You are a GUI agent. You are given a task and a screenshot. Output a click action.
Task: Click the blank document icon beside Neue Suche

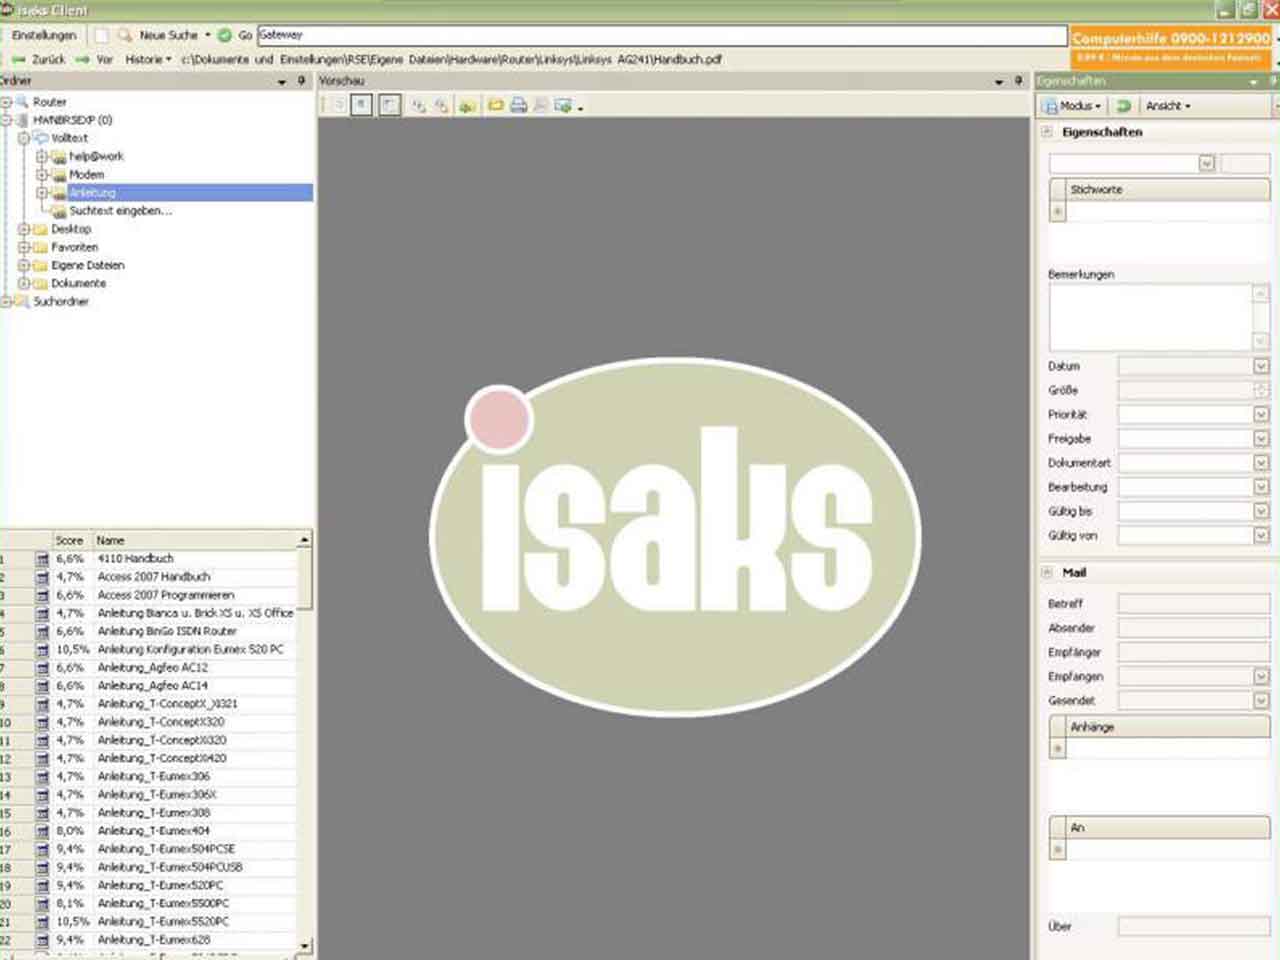coord(101,35)
